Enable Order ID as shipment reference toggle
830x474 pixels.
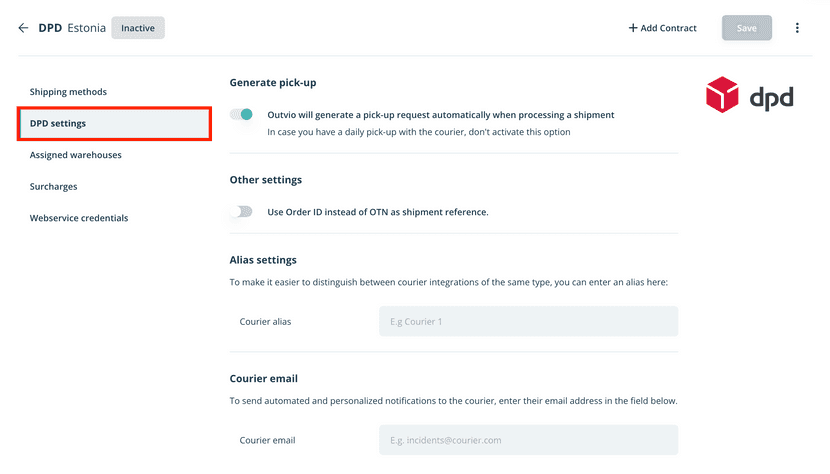(241, 212)
